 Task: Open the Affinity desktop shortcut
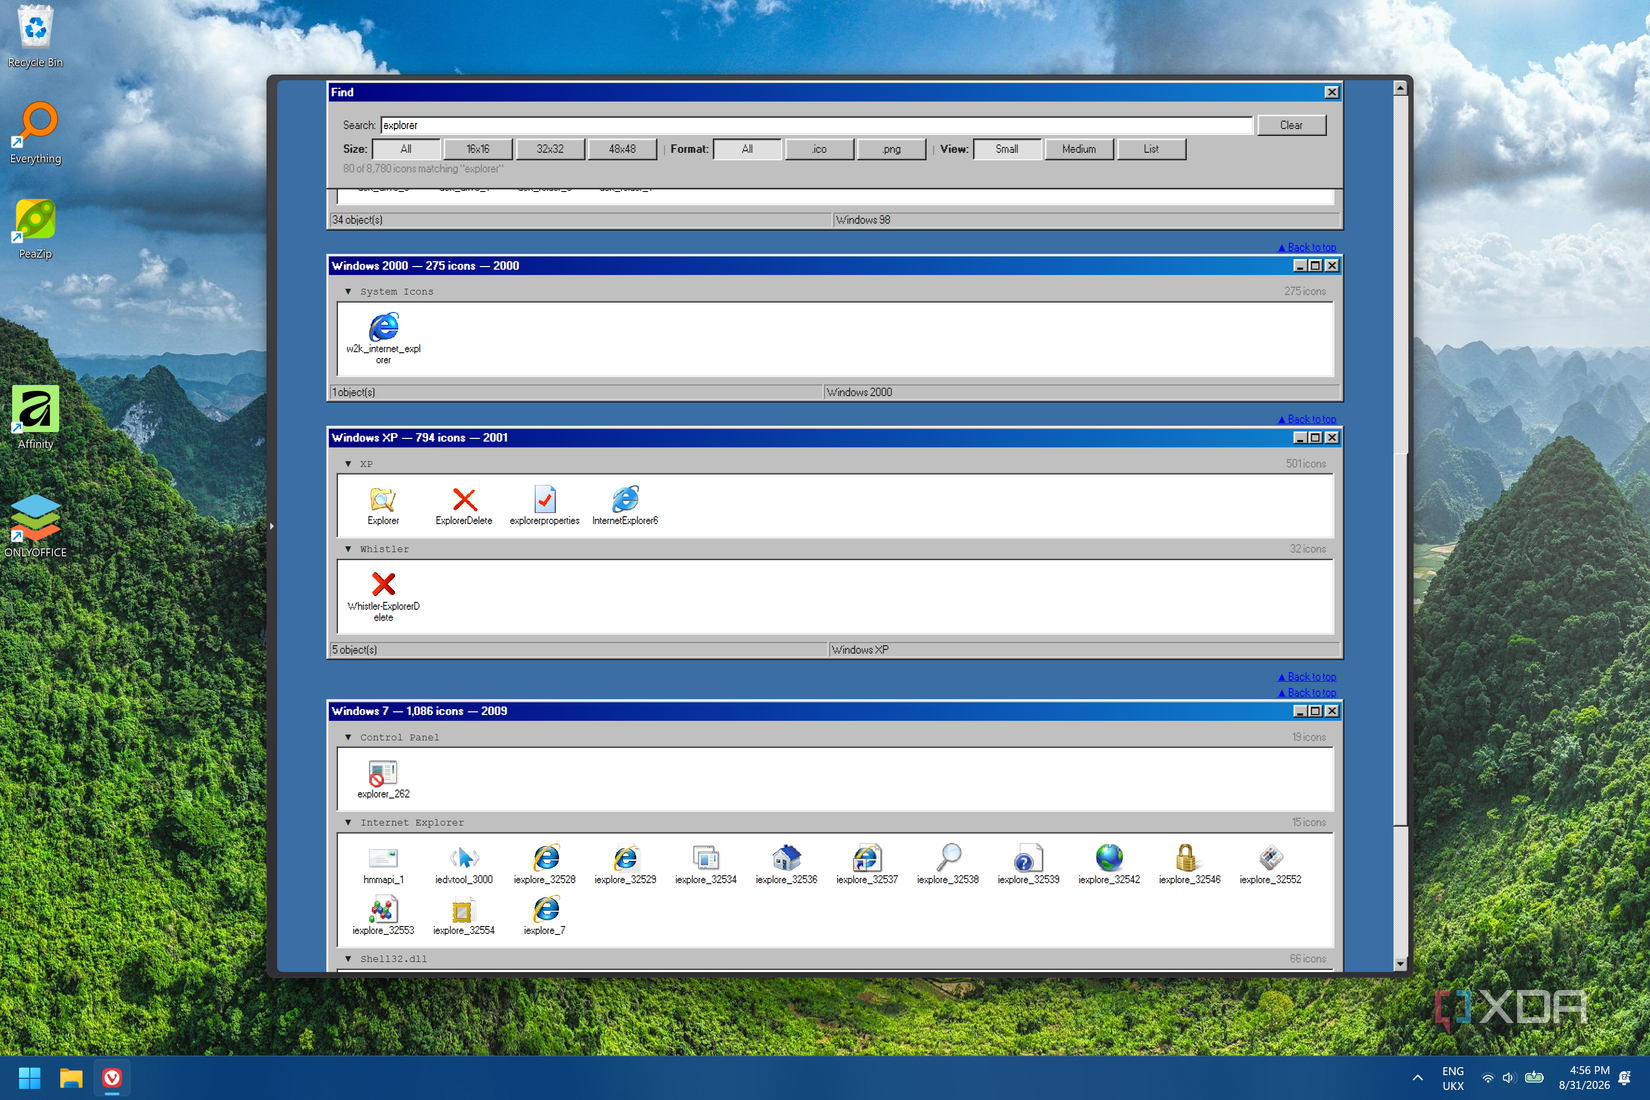click(x=35, y=418)
